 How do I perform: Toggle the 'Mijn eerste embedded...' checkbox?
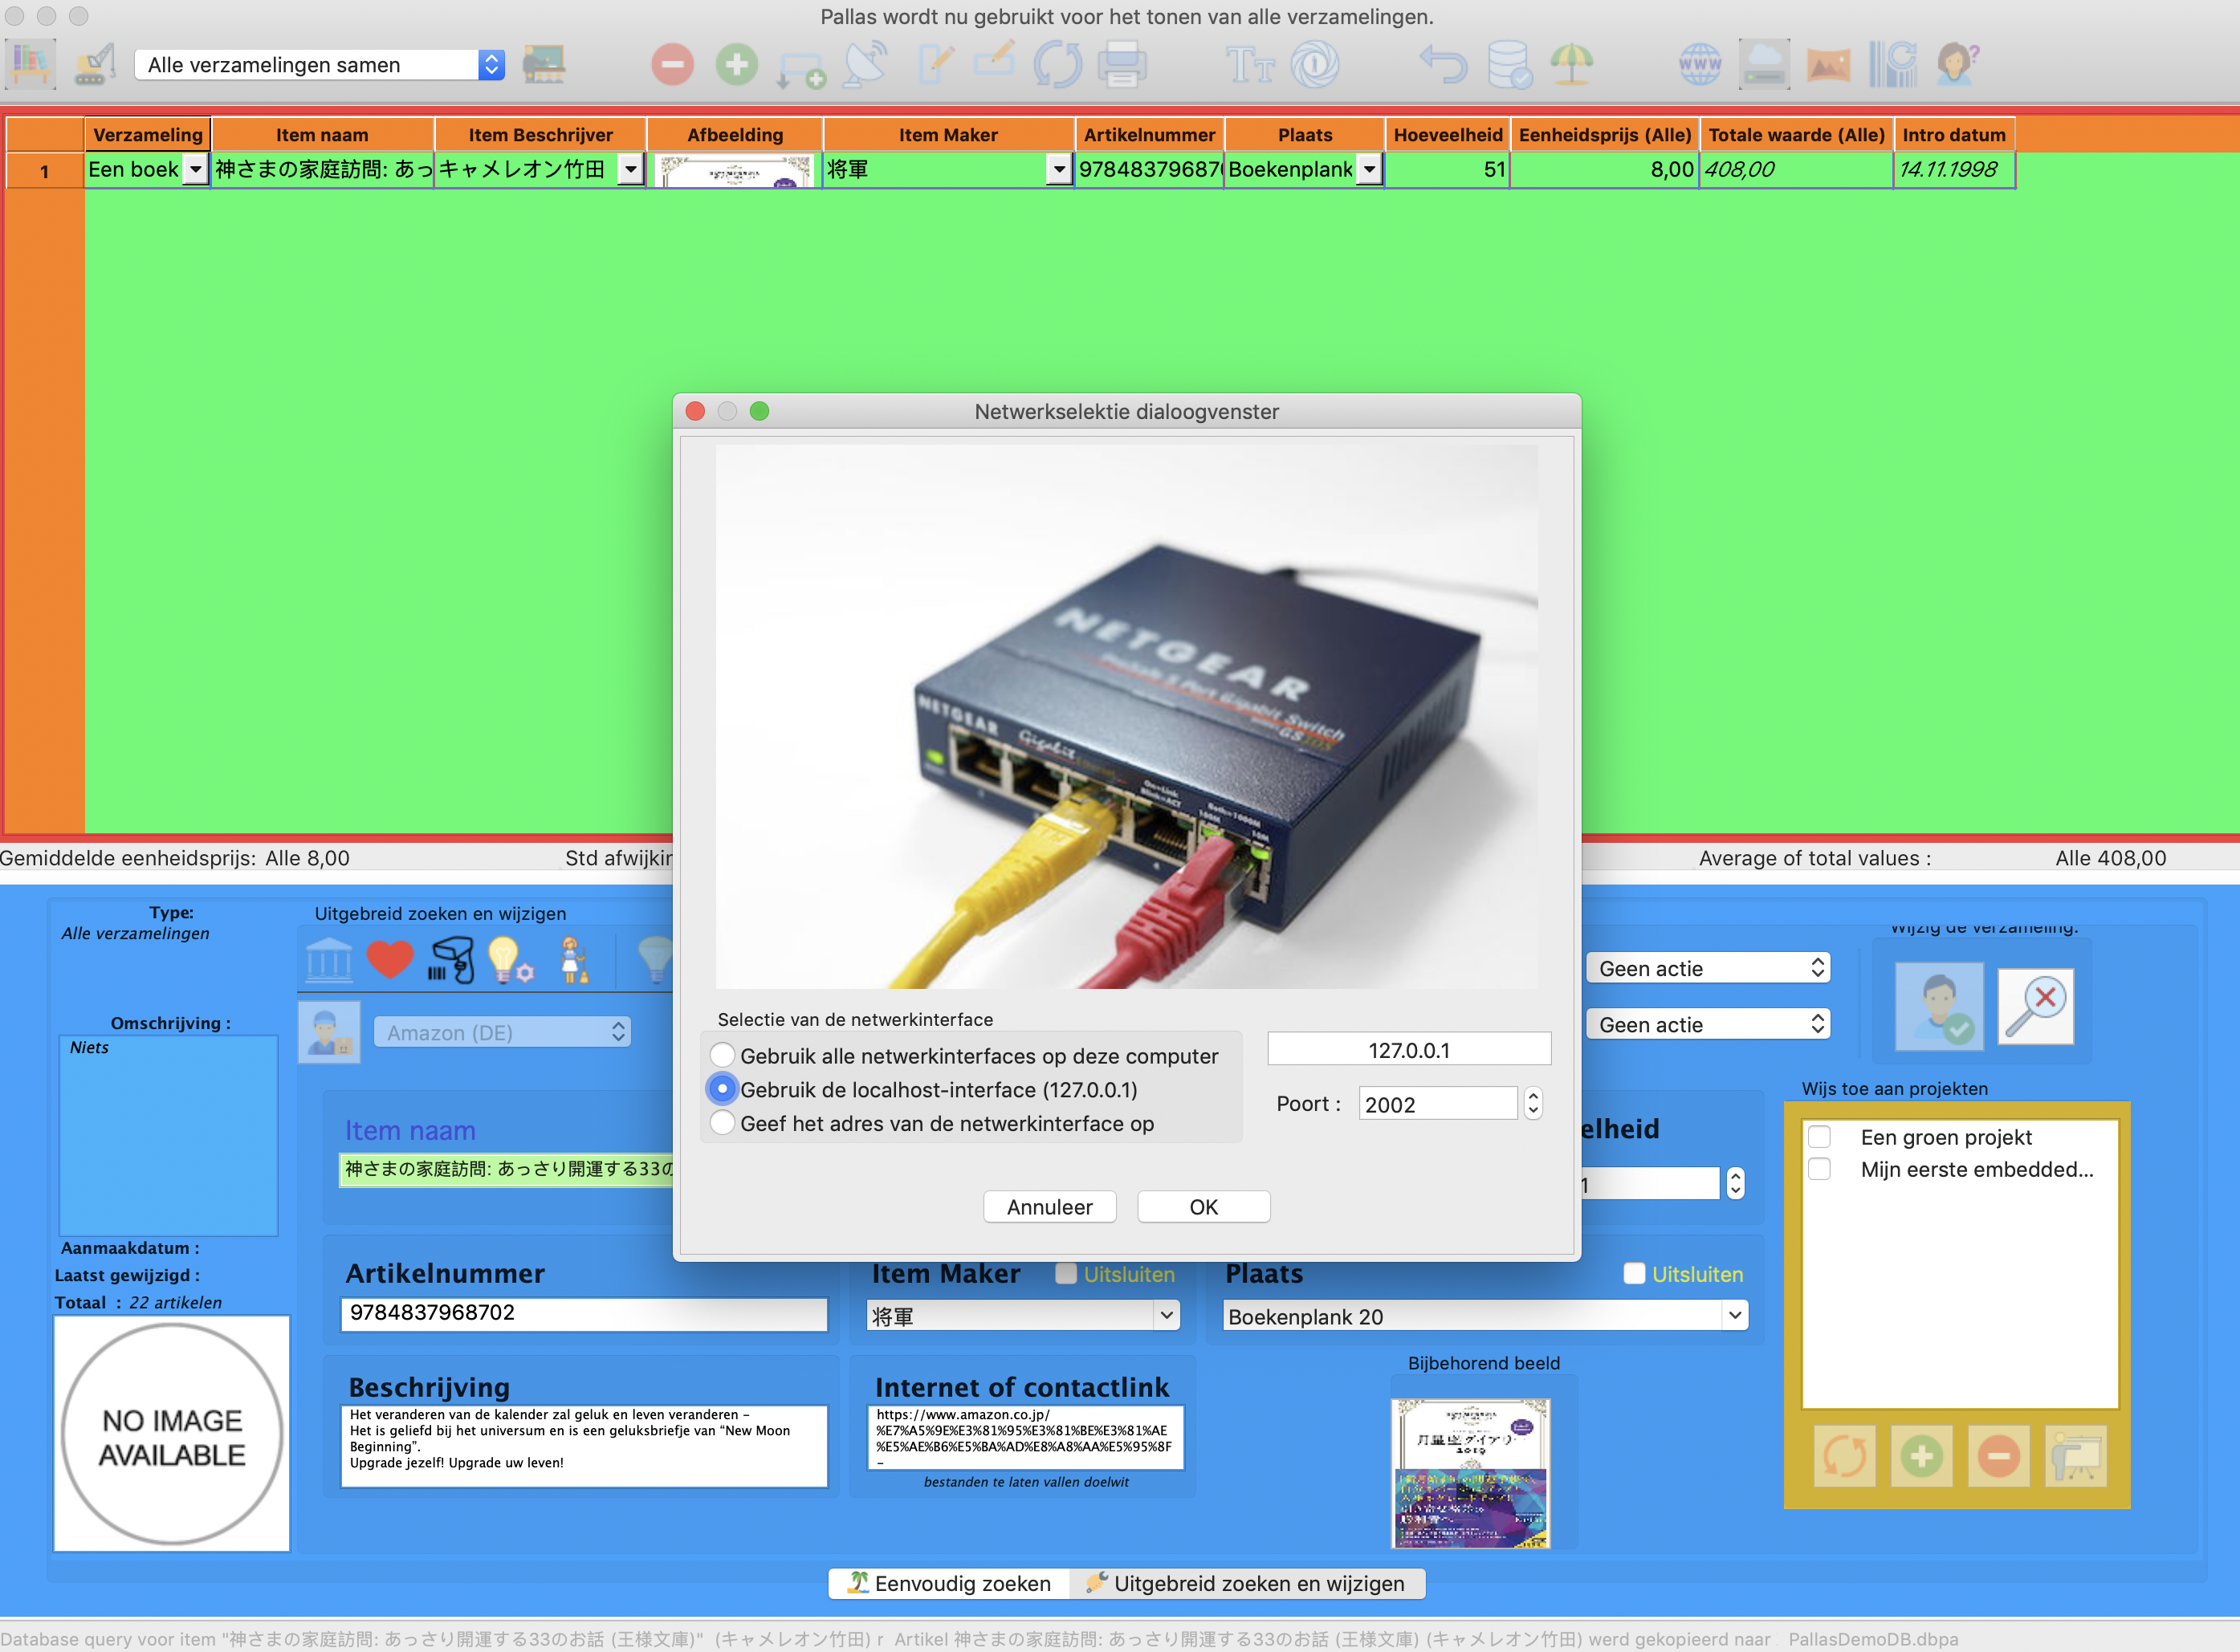1819,1169
